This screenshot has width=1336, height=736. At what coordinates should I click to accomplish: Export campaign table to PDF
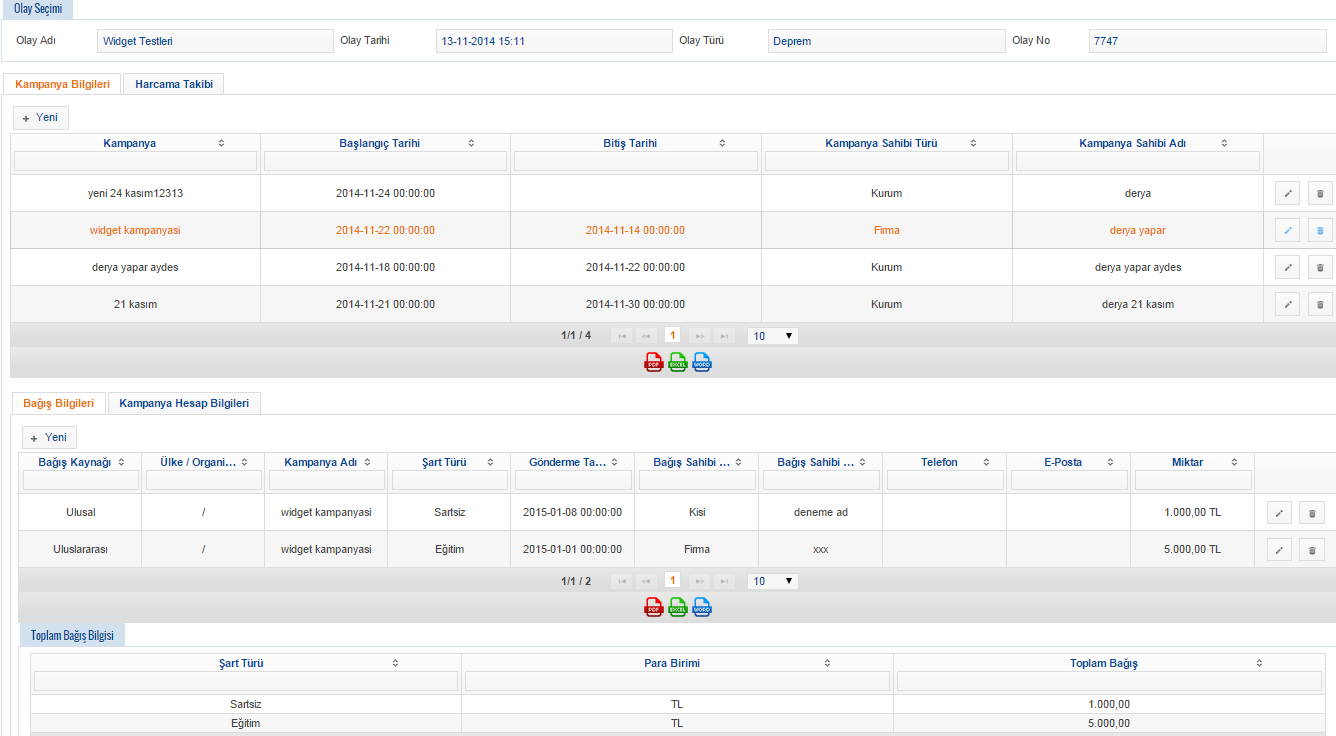click(x=654, y=363)
